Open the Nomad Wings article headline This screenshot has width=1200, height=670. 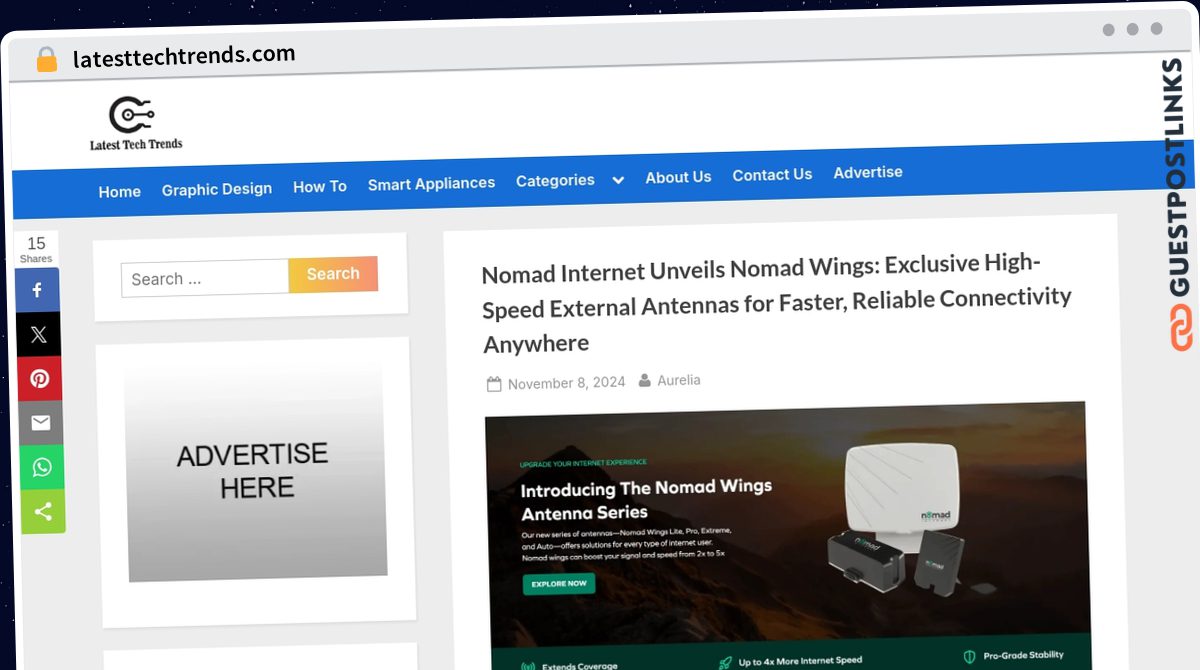click(x=776, y=303)
